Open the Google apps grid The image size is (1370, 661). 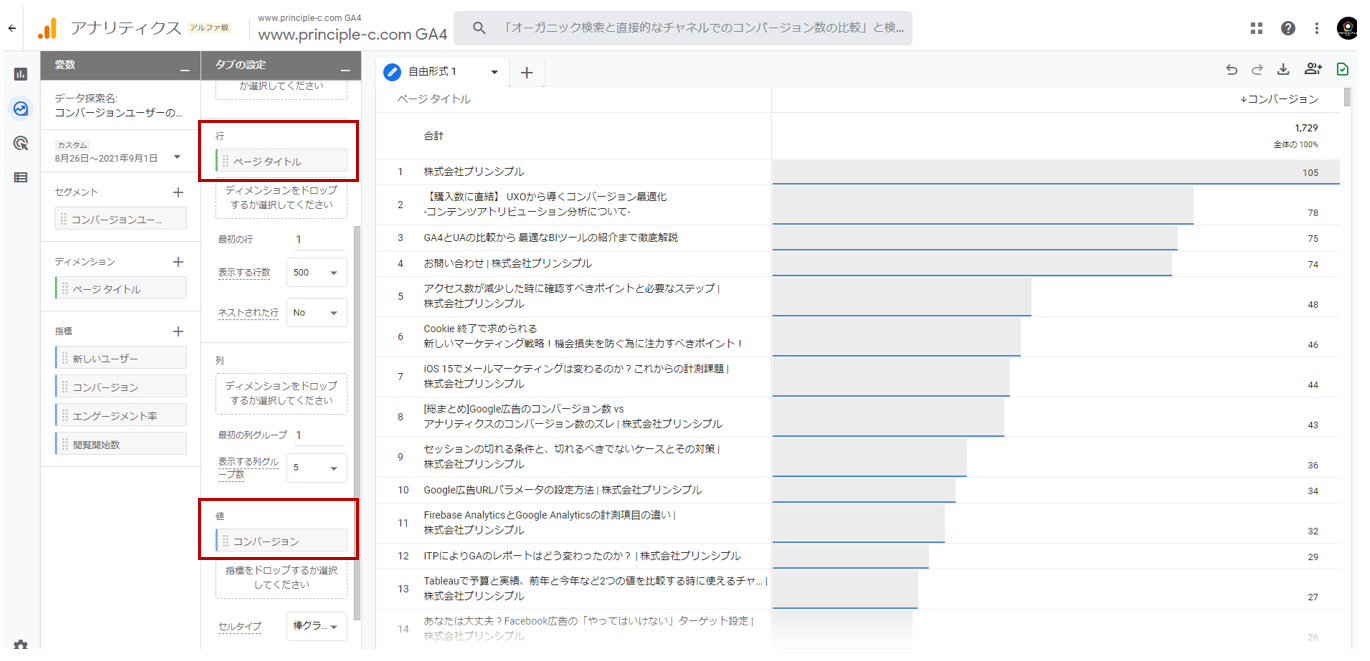[x=1256, y=28]
